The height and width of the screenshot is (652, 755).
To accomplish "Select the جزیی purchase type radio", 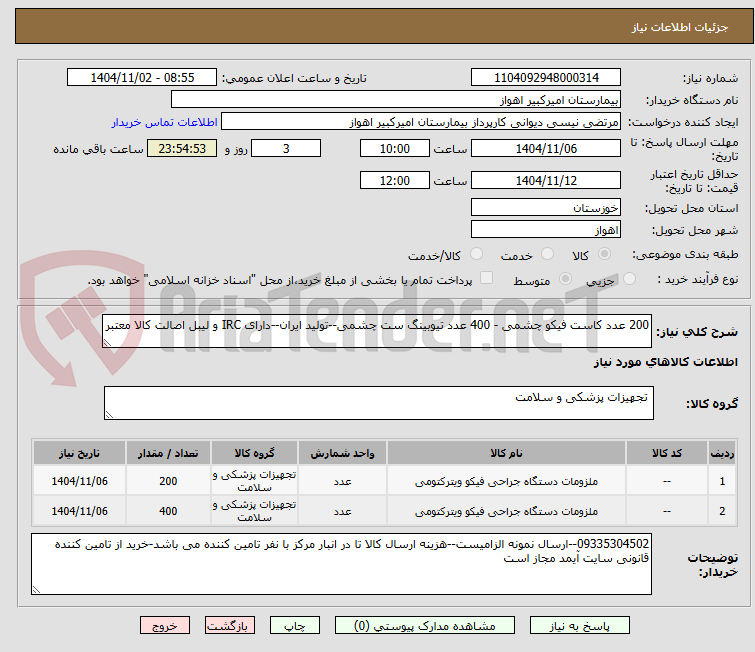I will (629, 279).
